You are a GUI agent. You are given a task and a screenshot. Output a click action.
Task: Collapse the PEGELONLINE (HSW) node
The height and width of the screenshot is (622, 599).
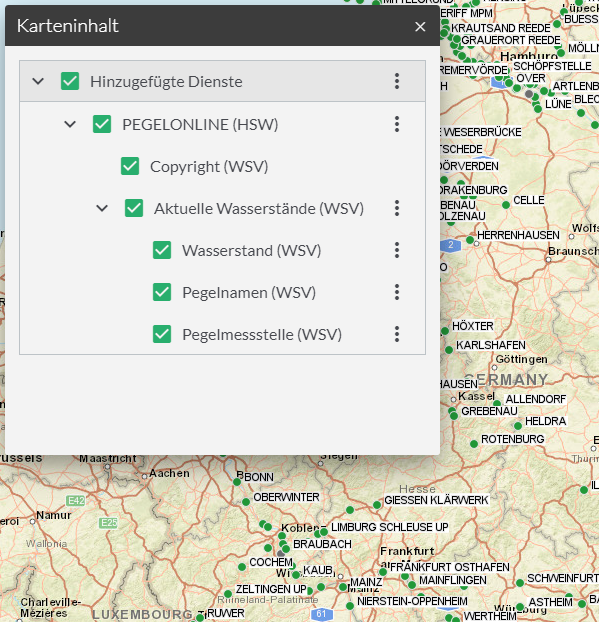pyautogui.click(x=70, y=124)
